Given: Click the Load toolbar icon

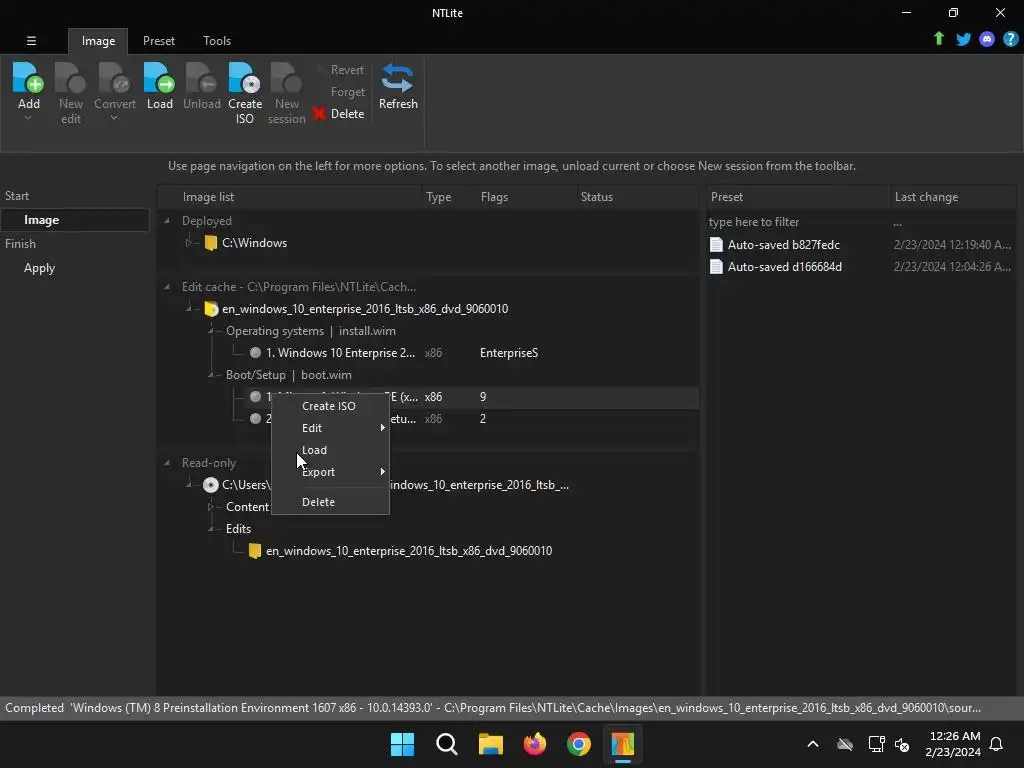Looking at the screenshot, I should pyautogui.click(x=159, y=77).
